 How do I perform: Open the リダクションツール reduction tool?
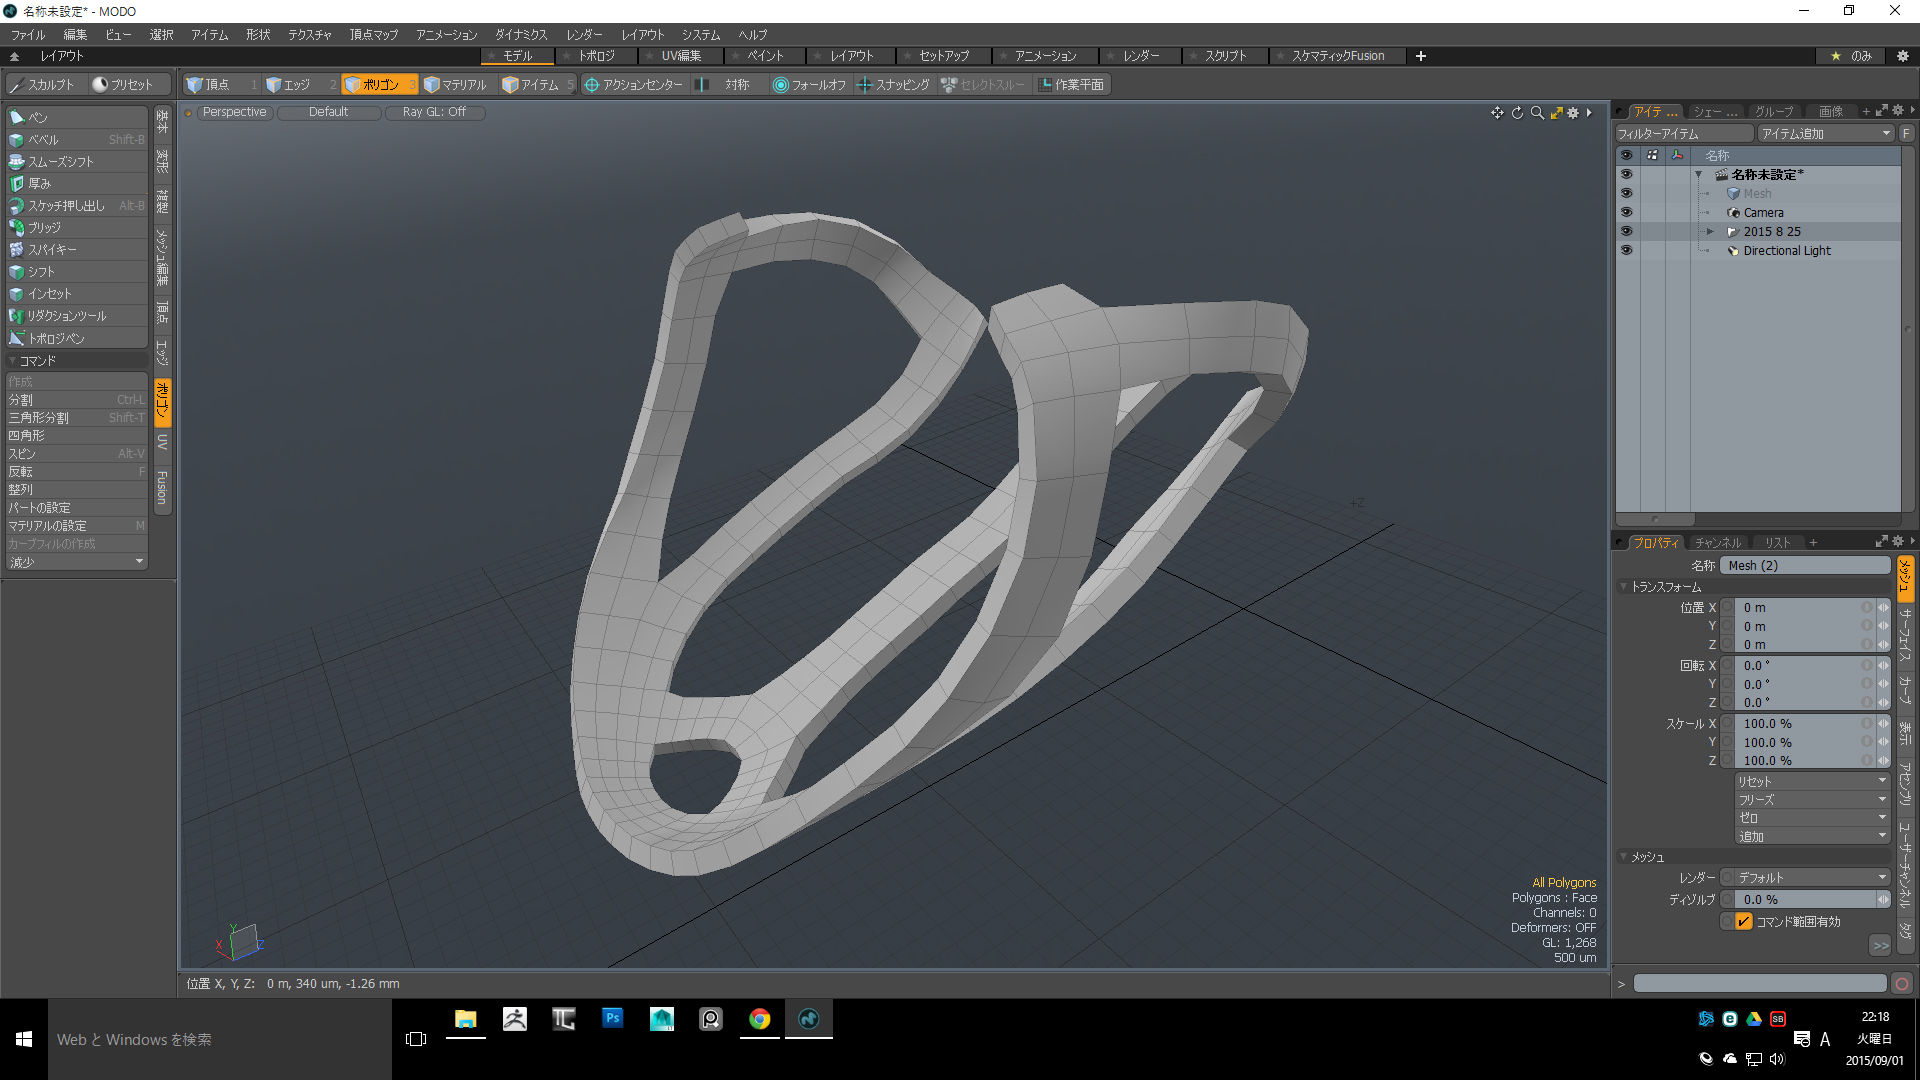77,315
